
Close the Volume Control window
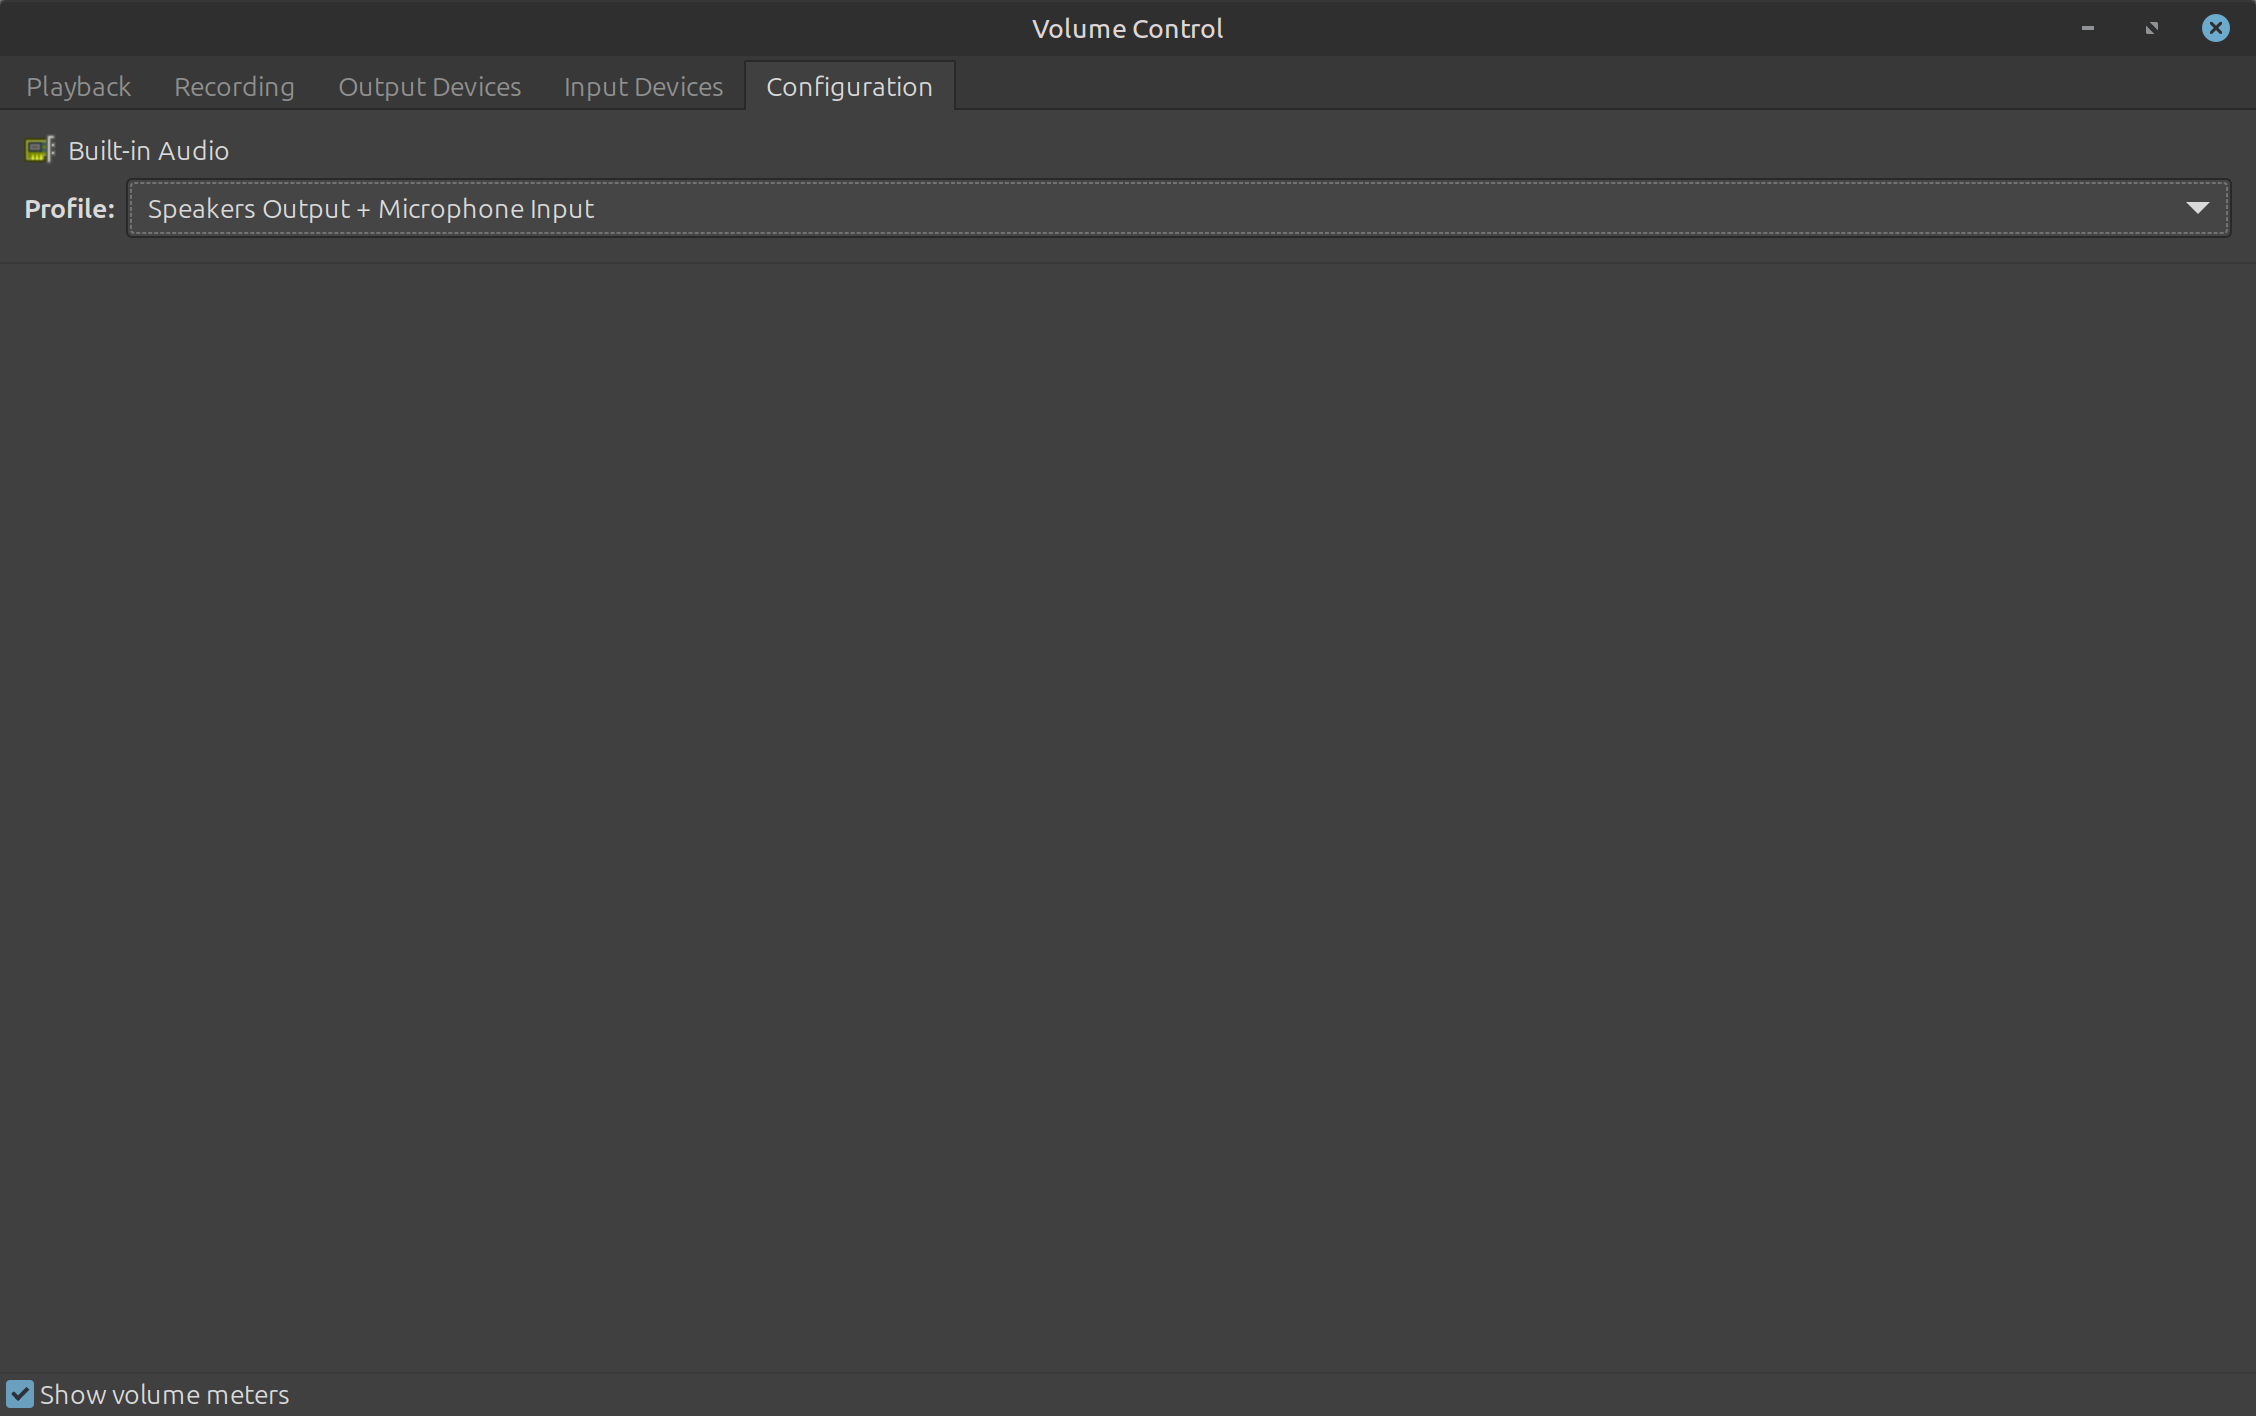(x=2215, y=28)
